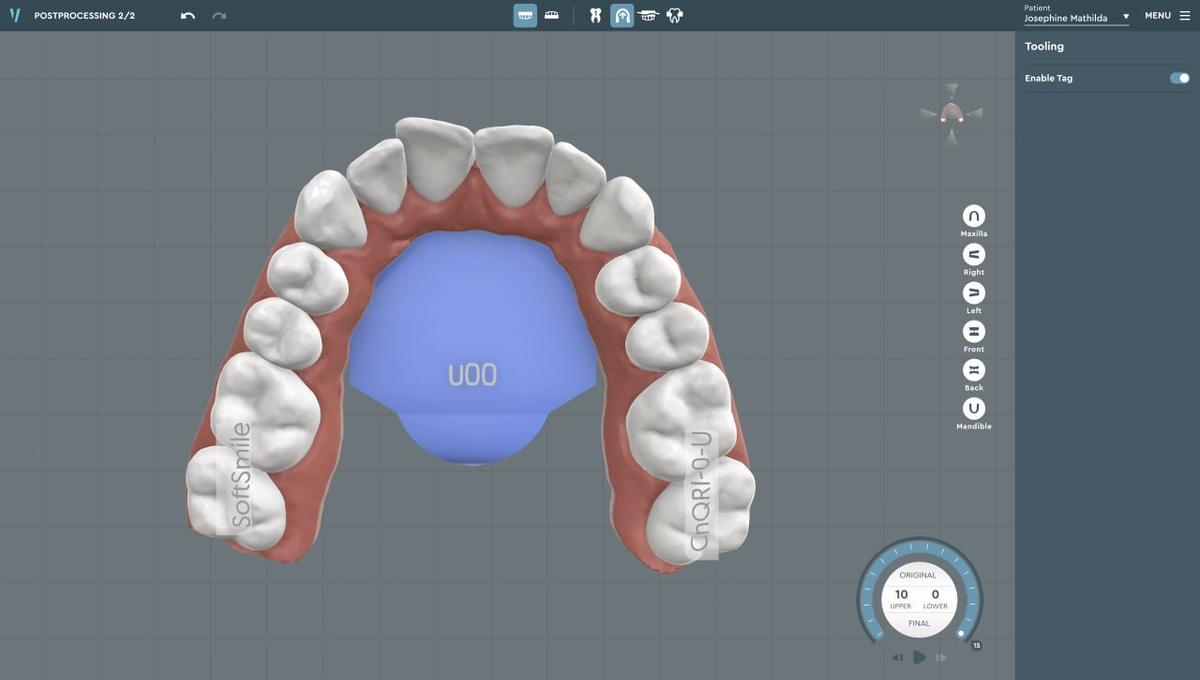This screenshot has height=680, width=1200.
Task: Expand Josephine Mathilda's patient options
Action: (1125, 16)
